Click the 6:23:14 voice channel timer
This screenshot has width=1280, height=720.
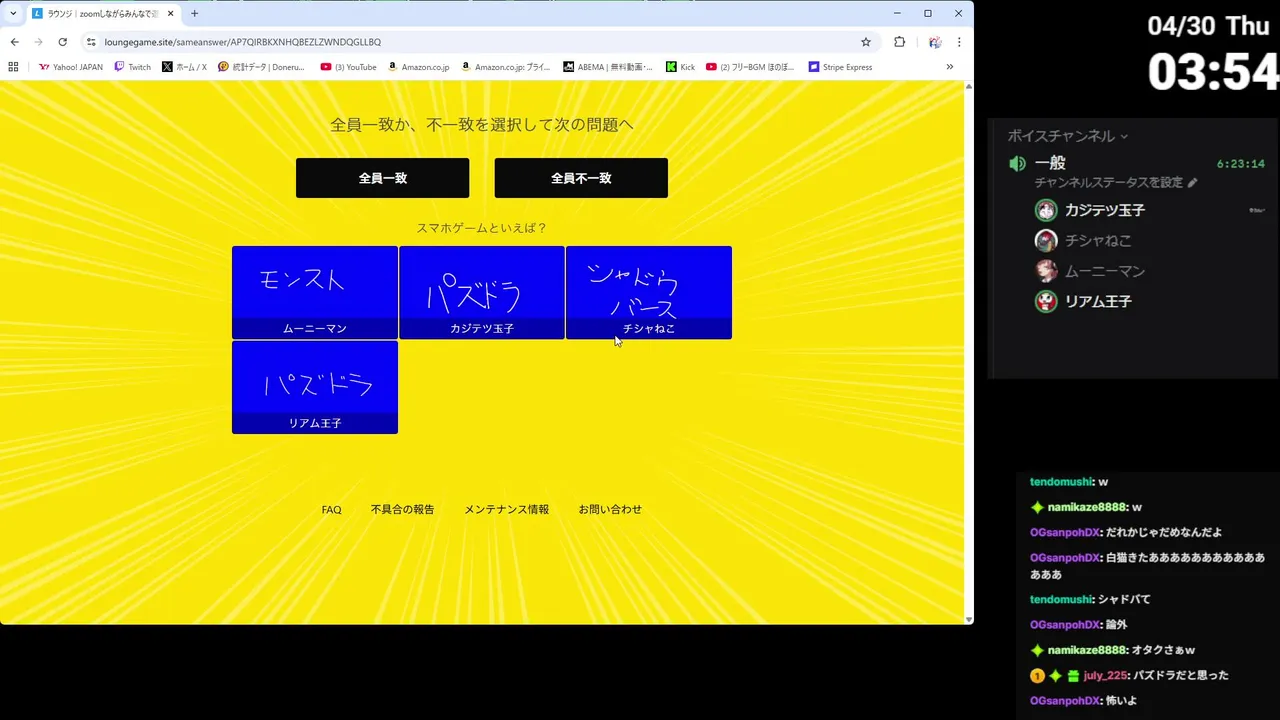1240,164
